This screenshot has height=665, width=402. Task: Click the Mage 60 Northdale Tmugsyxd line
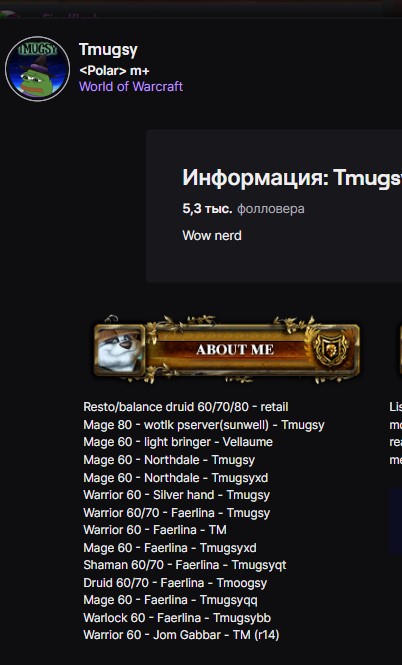tap(176, 478)
